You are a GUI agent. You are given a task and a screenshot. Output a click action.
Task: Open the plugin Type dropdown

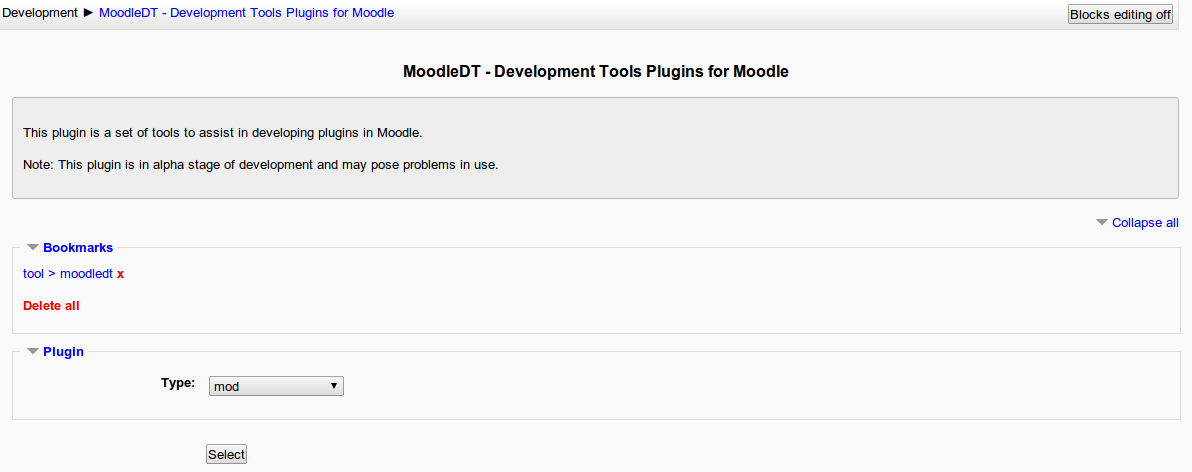pos(275,386)
